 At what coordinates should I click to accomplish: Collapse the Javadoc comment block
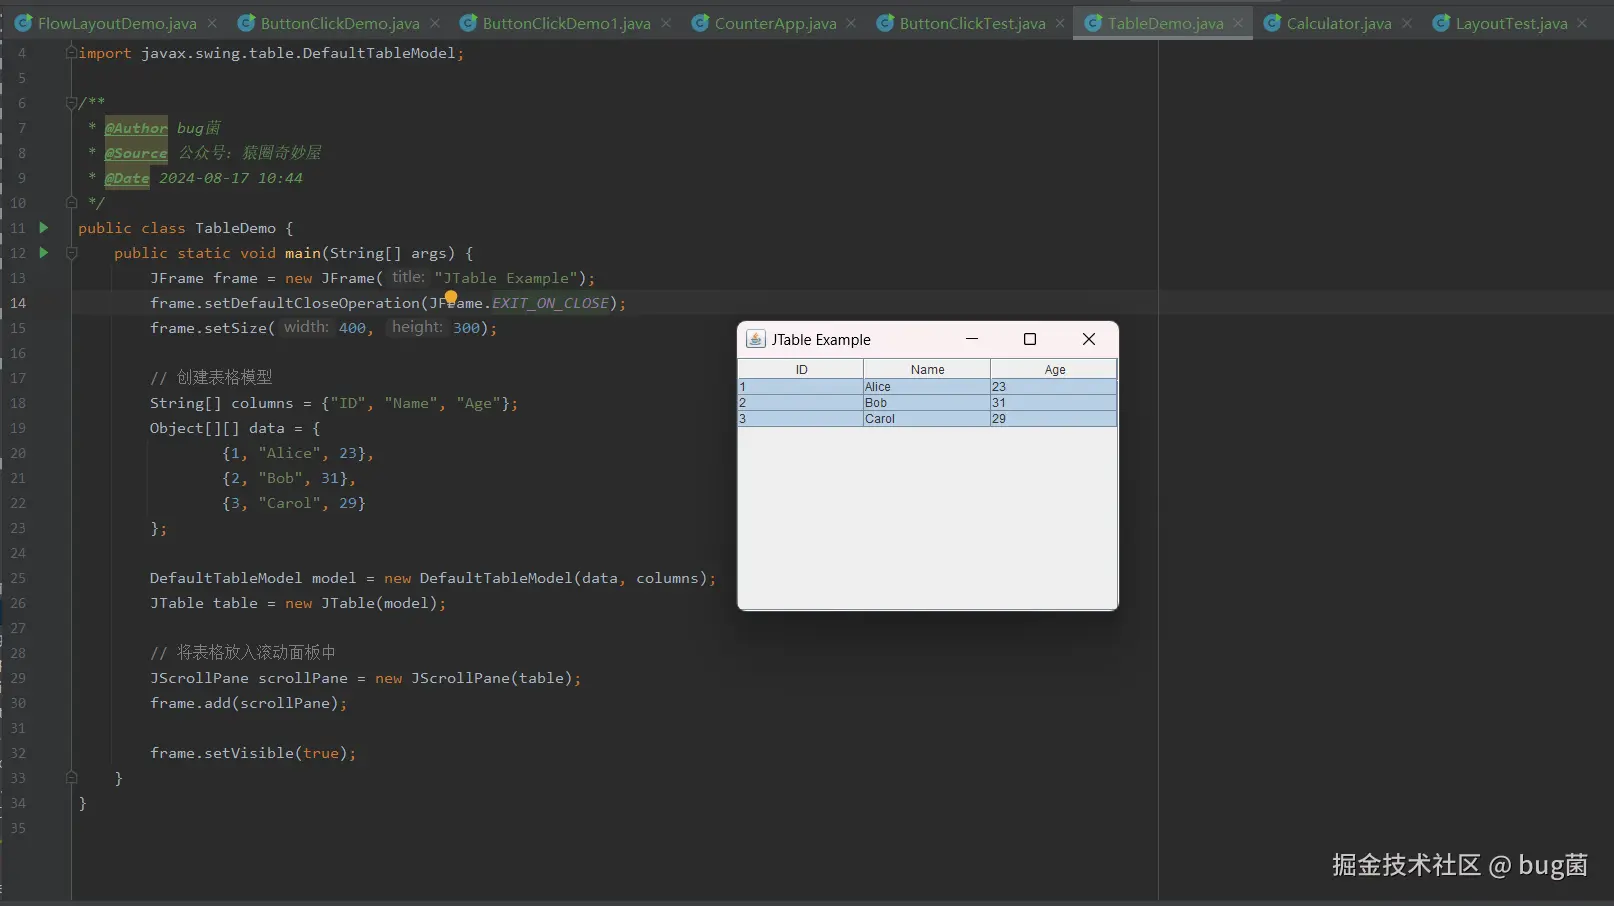71,103
